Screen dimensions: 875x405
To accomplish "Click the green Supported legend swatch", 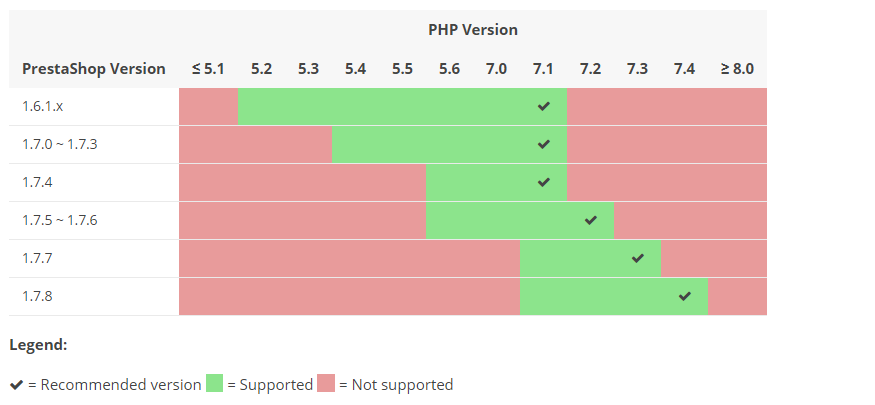I will 215,384.
